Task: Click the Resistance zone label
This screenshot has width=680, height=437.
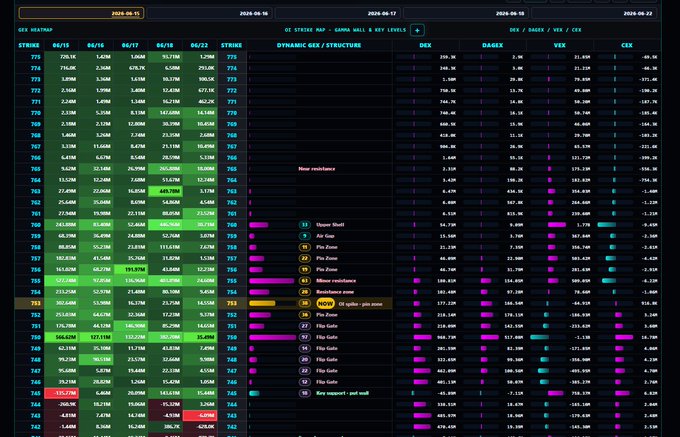Action: [335, 292]
